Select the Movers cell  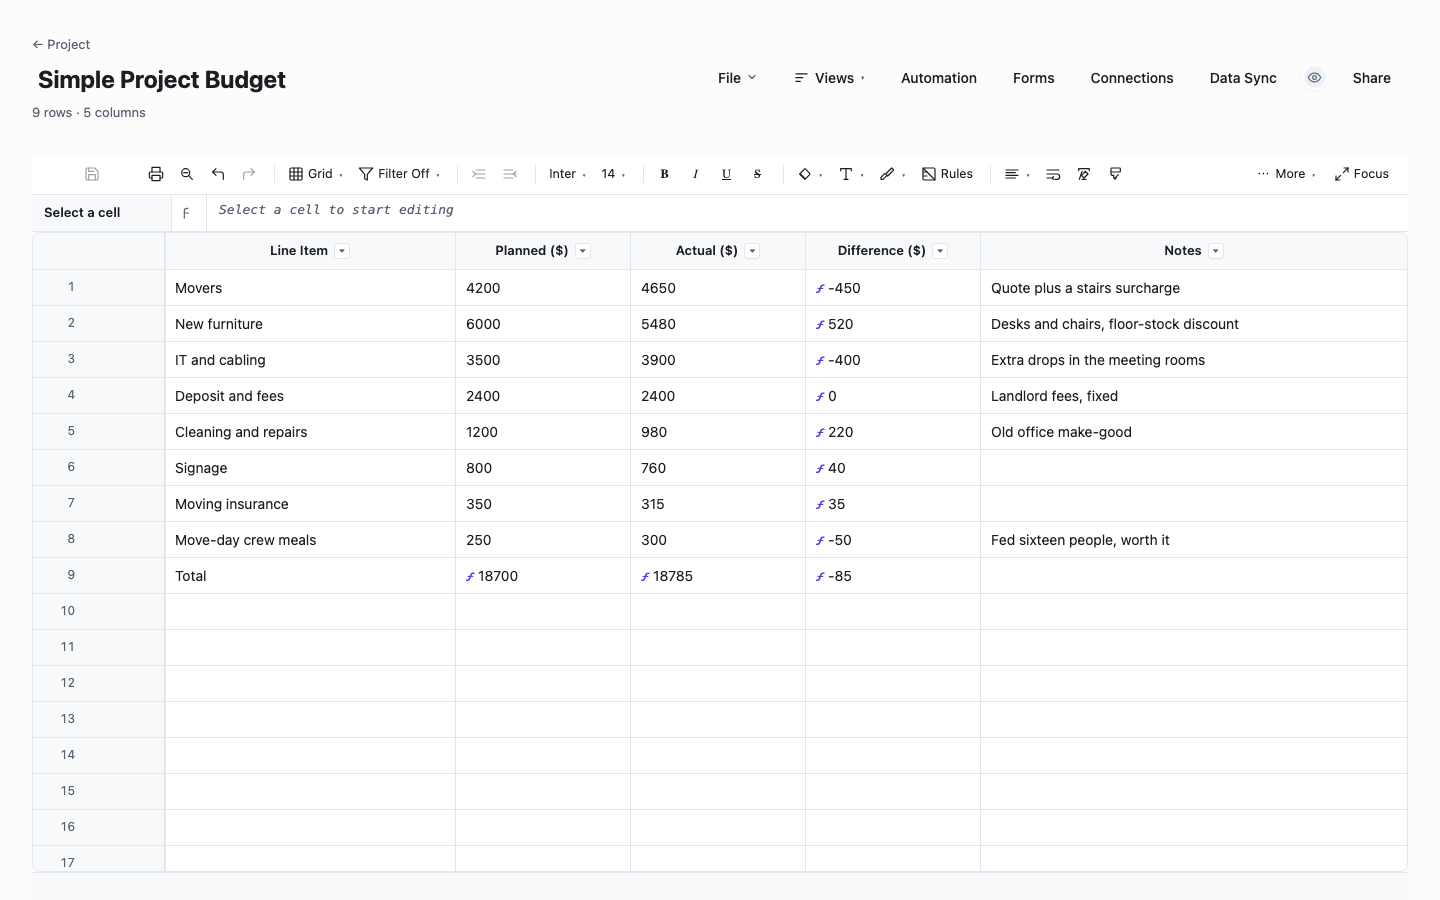(x=310, y=288)
